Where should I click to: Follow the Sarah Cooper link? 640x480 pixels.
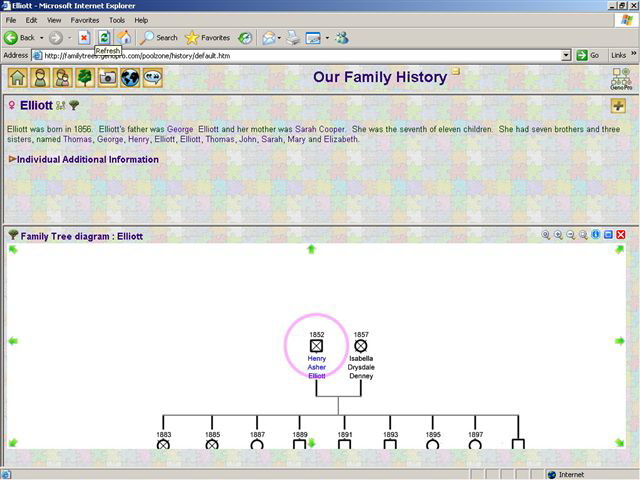(318, 129)
